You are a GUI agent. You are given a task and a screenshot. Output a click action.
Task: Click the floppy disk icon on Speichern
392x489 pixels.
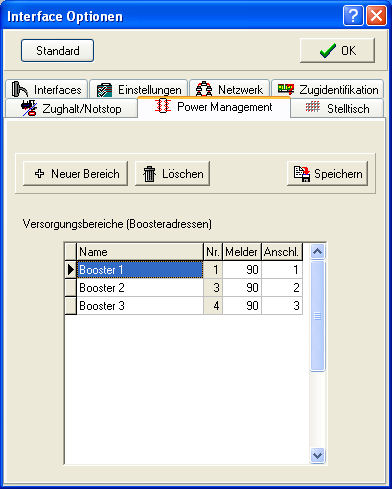tap(302, 174)
